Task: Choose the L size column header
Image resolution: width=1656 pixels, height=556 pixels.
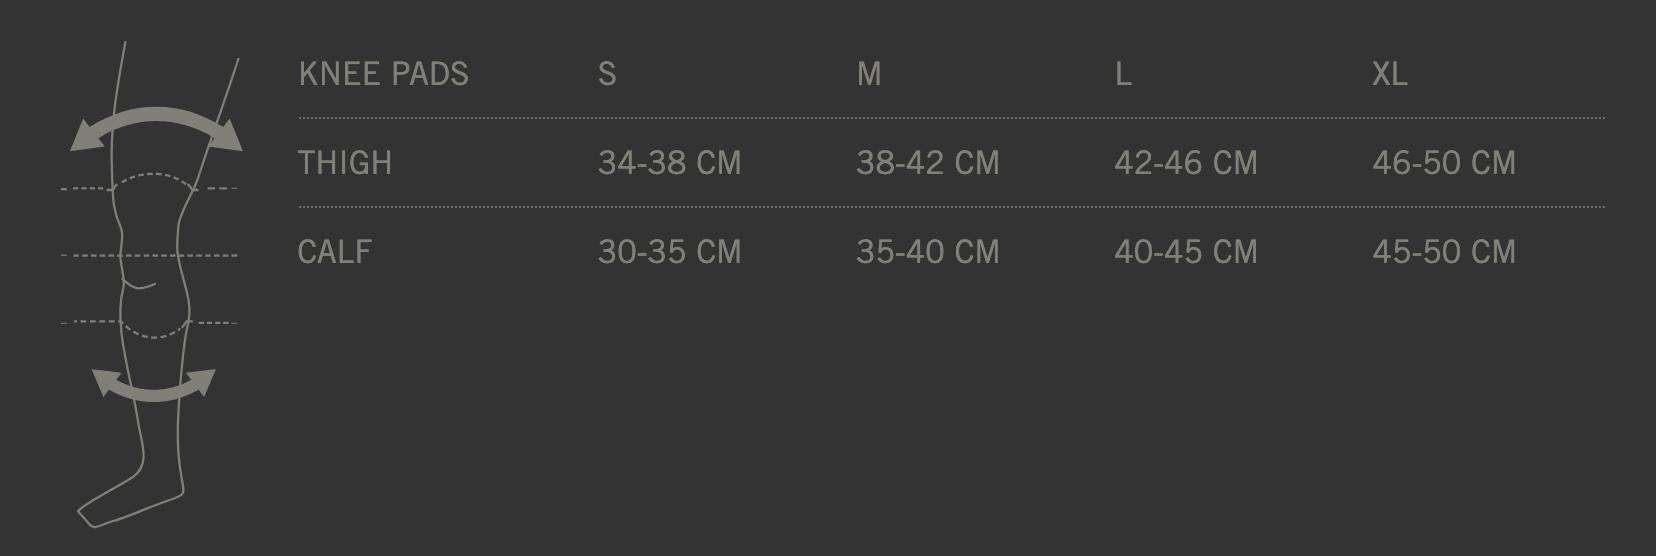Action: [x=1123, y=74]
